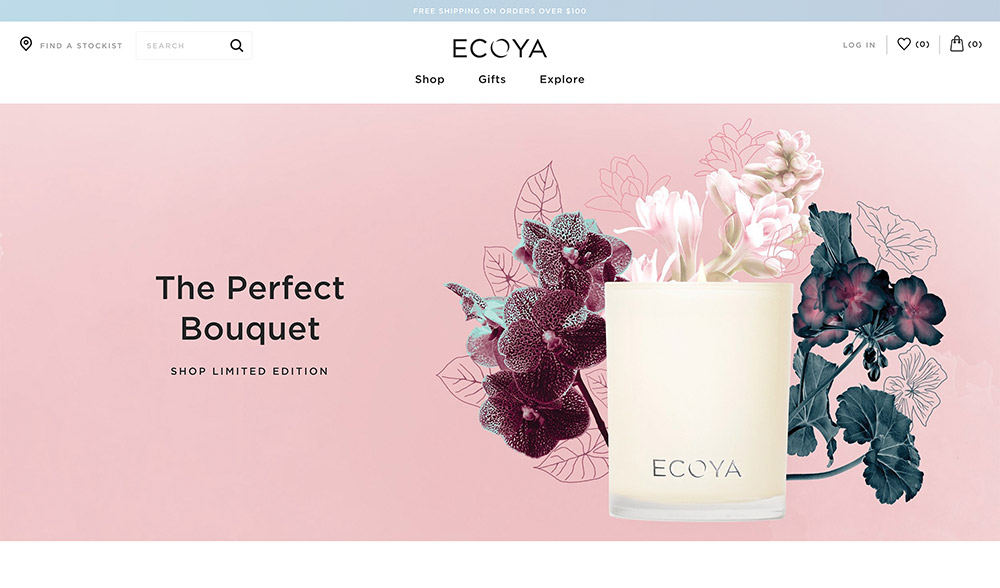Screen dimensions: 1000x588
Task: Open the wishlist heart icon
Action: 904,44
